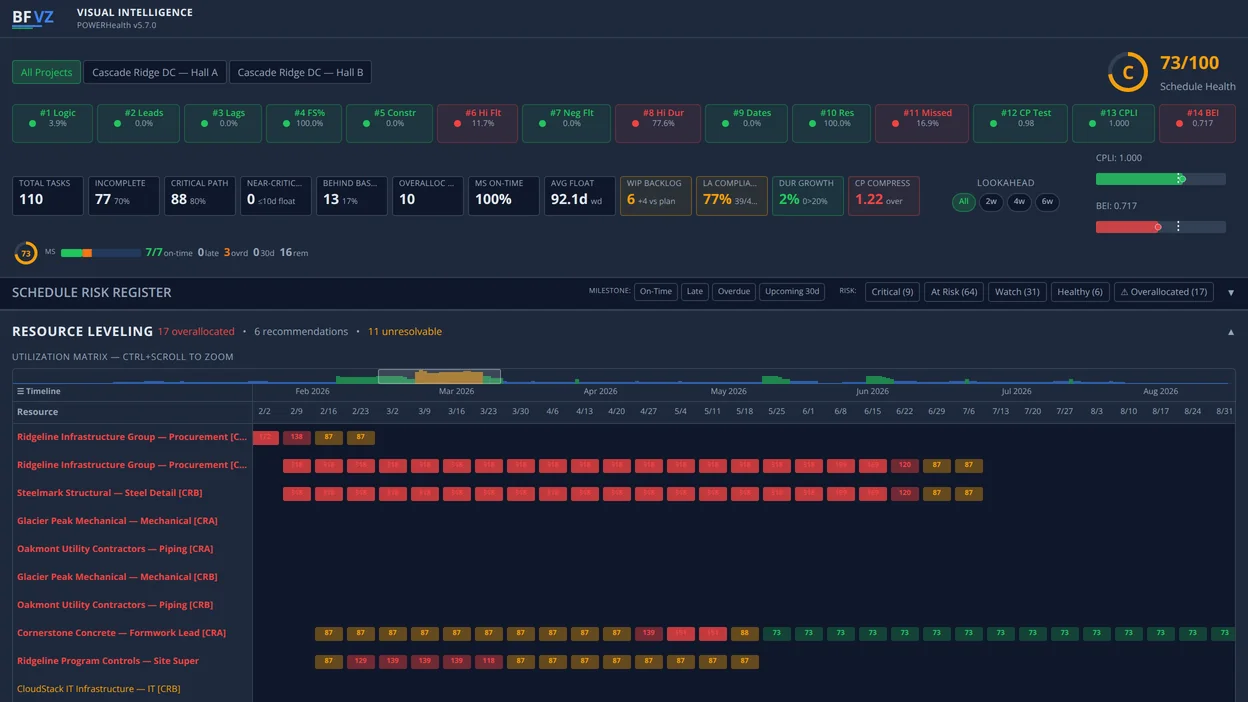Filter risks by Healthy (6)

tap(1080, 292)
